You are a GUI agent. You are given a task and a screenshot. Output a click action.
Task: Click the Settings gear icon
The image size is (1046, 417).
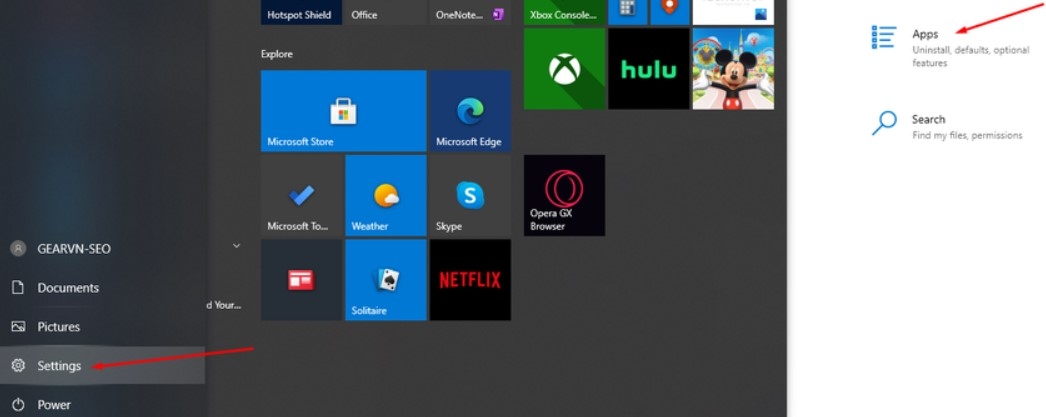(x=18, y=365)
